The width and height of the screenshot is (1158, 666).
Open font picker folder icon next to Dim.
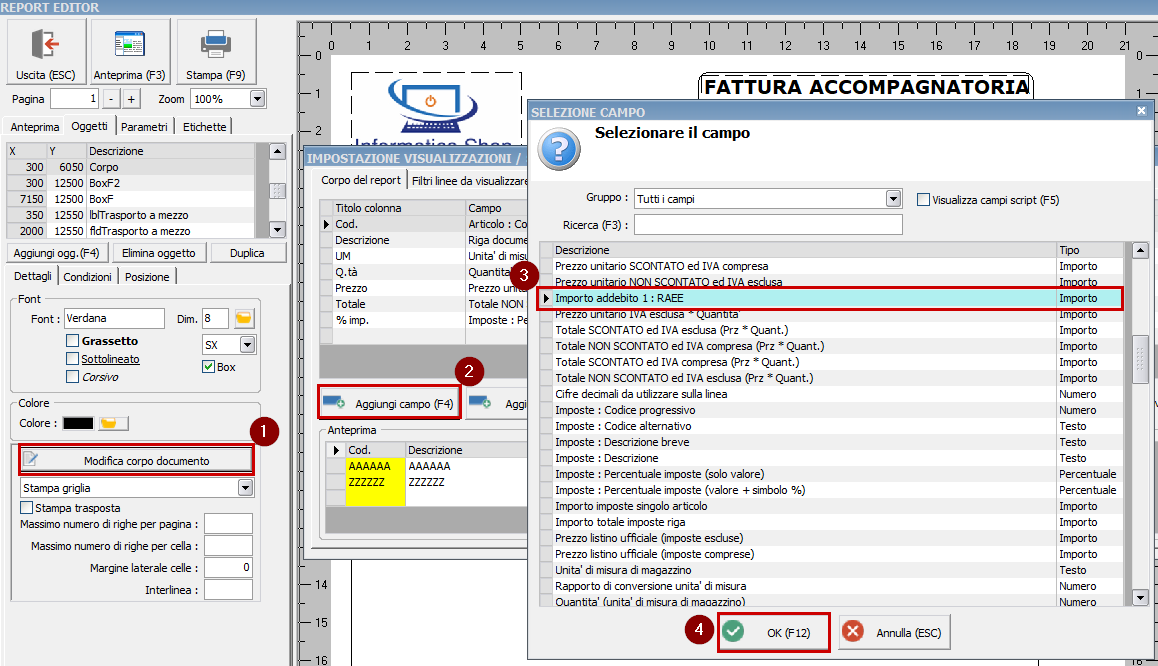[x=244, y=318]
